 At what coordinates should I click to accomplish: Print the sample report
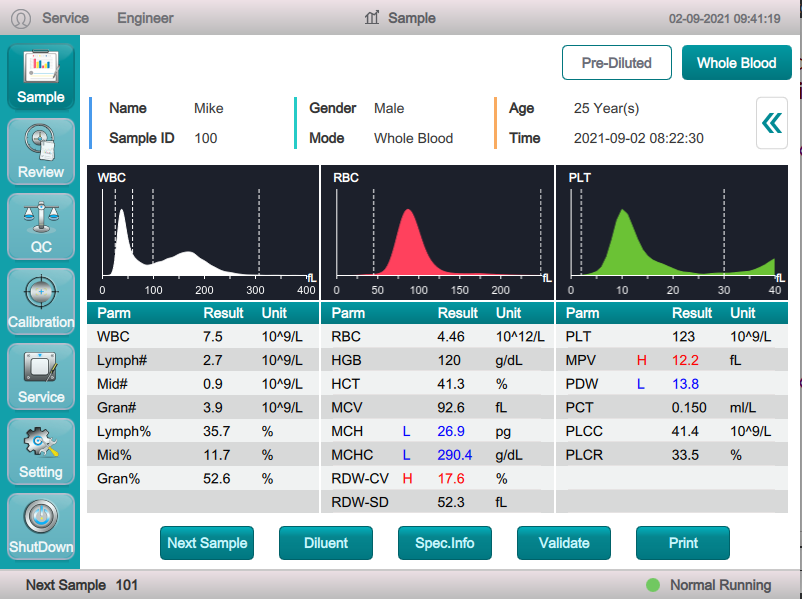[683, 543]
